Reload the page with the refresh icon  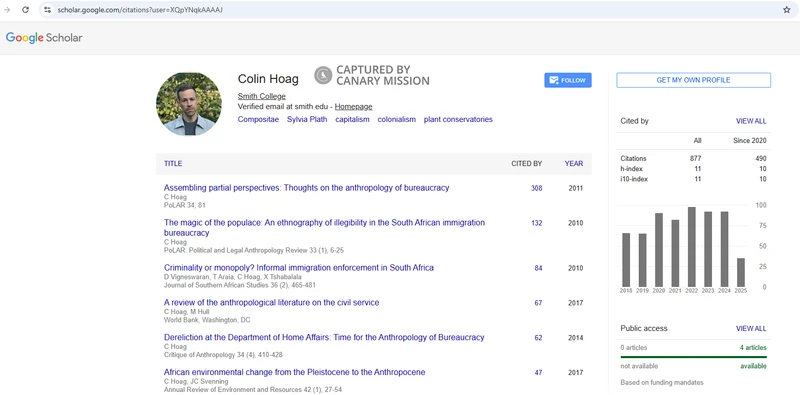[x=25, y=10]
